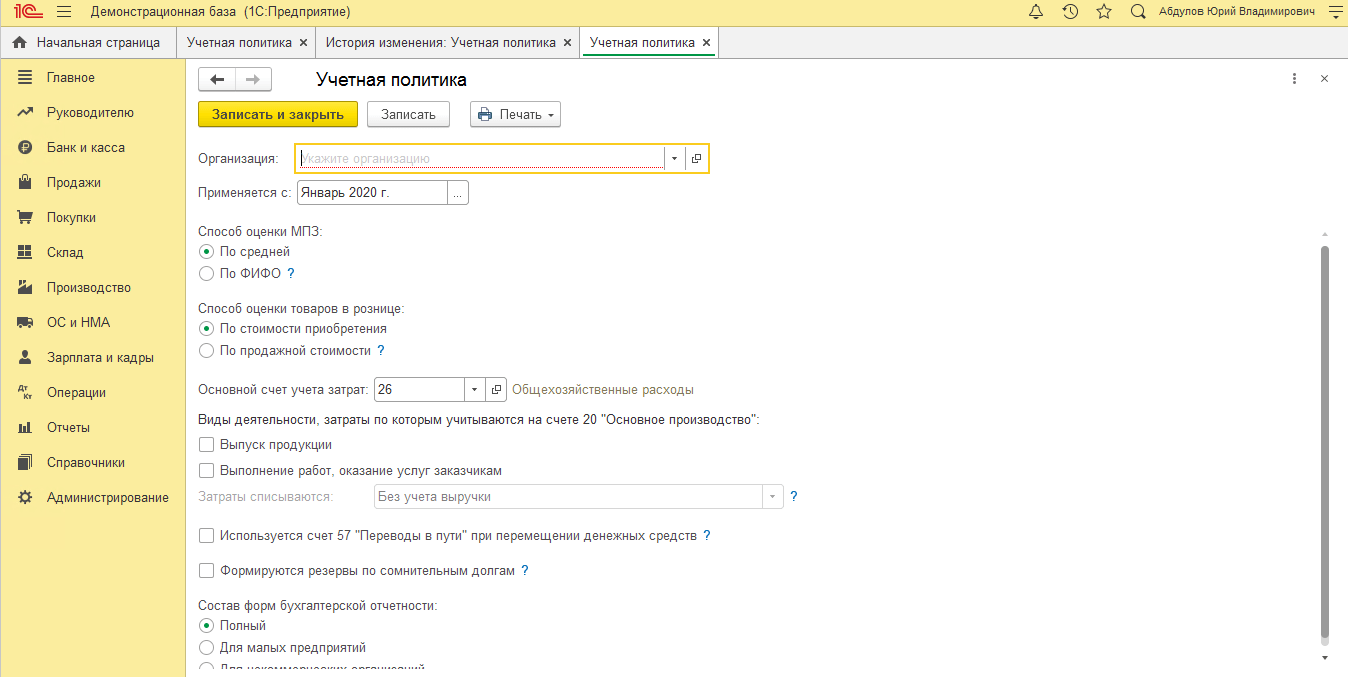Open organization field's open-form icon
The width and height of the screenshot is (1348, 677).
coord(697,159)
